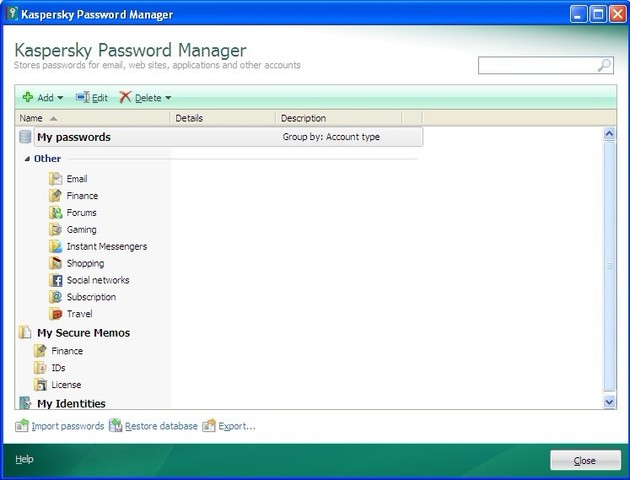Viewport: 630px width, 480px height.
Task: Select the Social networks entry text
Action: coord(98,280)
